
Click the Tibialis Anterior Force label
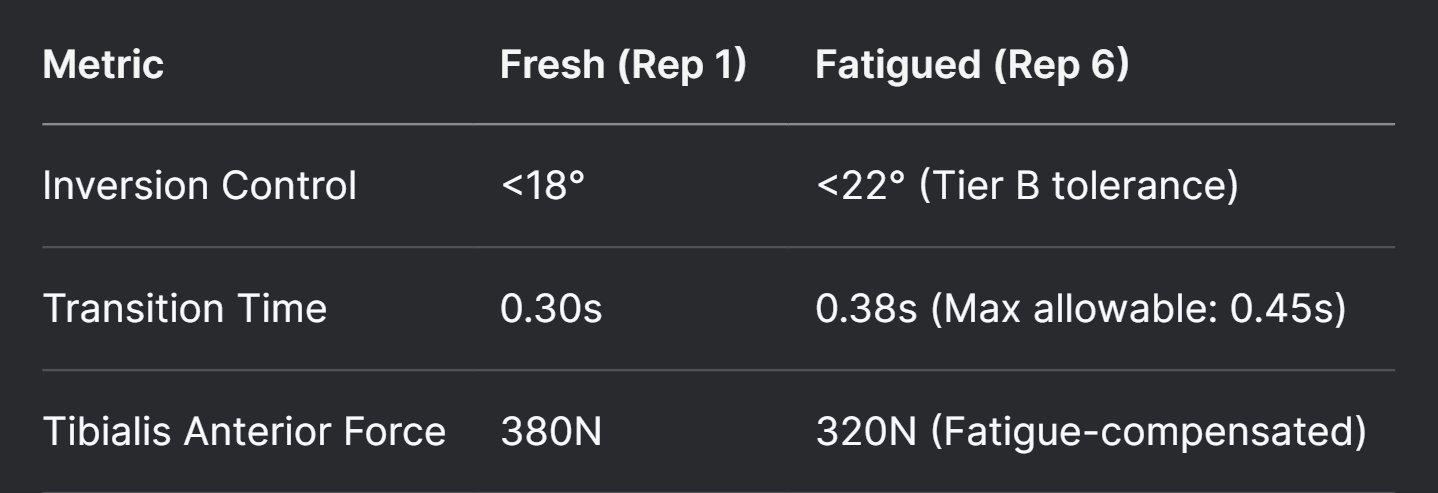point(244,432)
